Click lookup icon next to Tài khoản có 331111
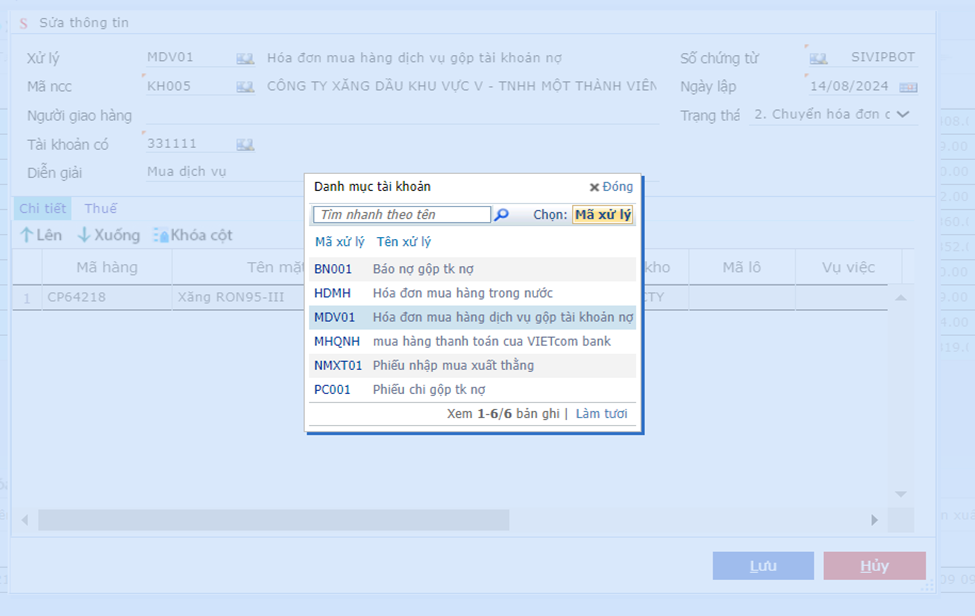Screen dimensions: 975x616 [245, 145]
